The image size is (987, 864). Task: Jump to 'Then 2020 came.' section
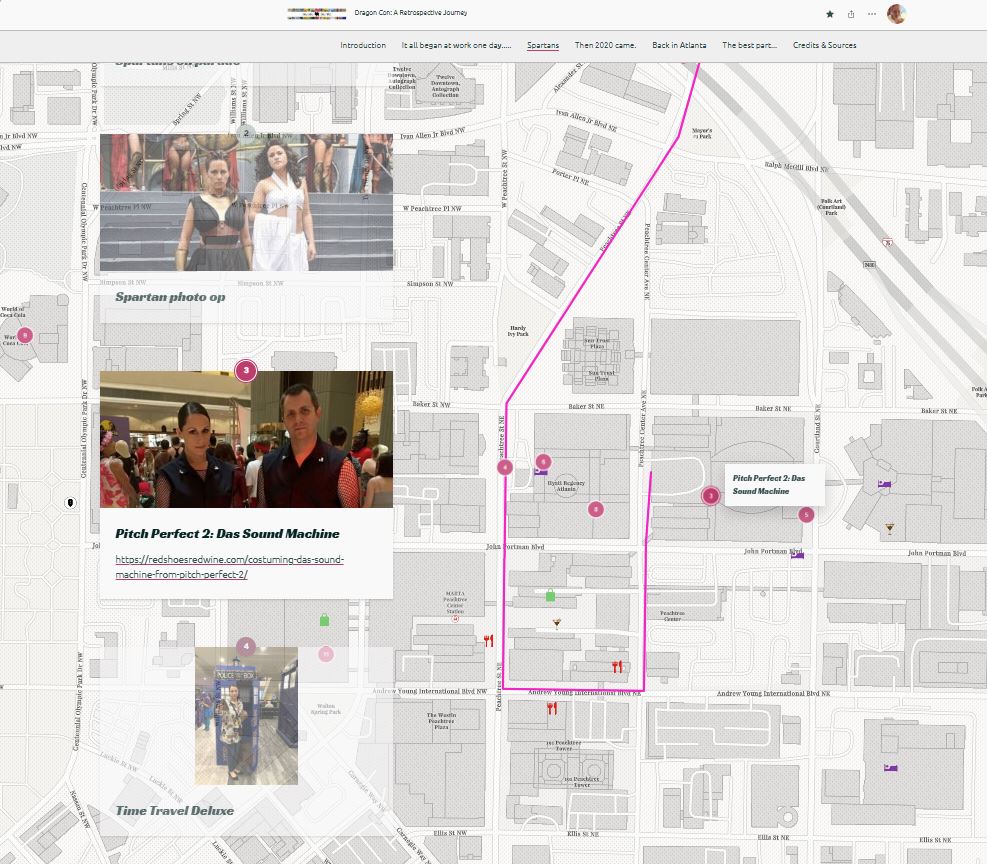click(x=605, y=45)
